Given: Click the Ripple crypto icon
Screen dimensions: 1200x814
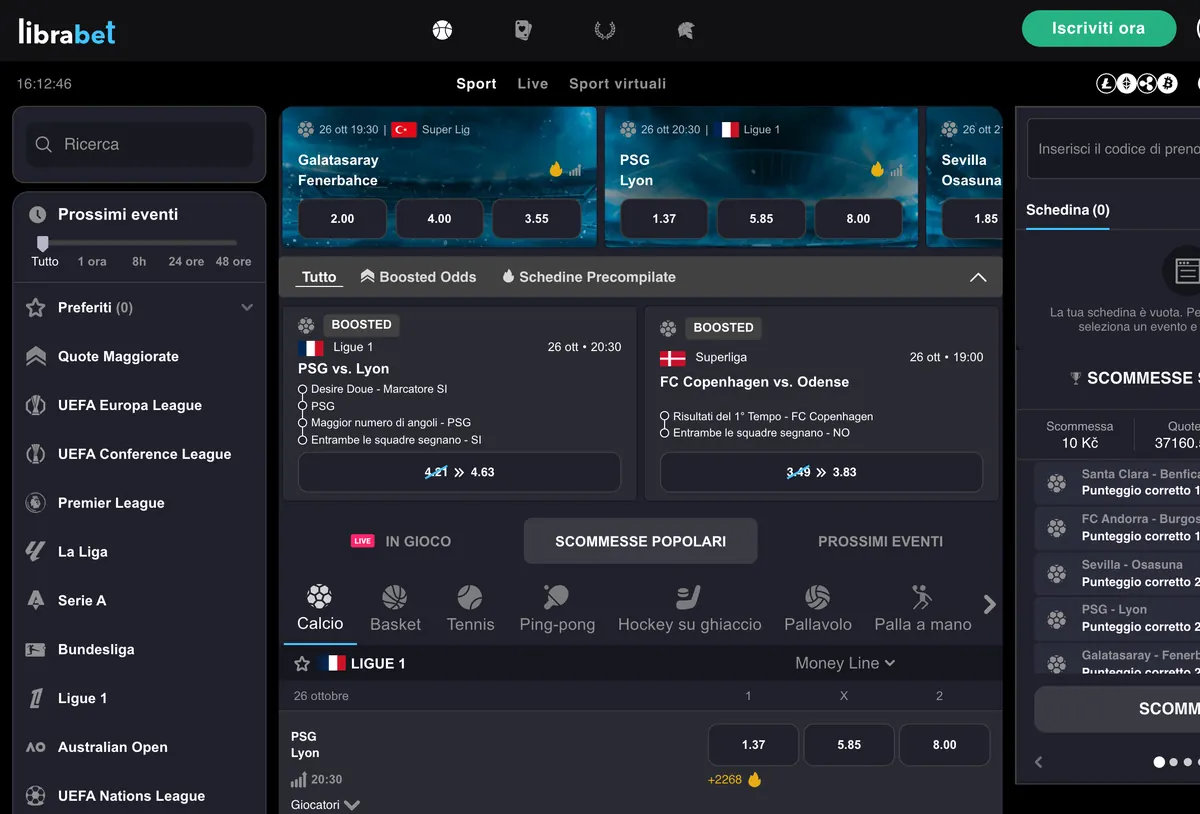Looking at the screenshot, I should tap(1147, 84).
